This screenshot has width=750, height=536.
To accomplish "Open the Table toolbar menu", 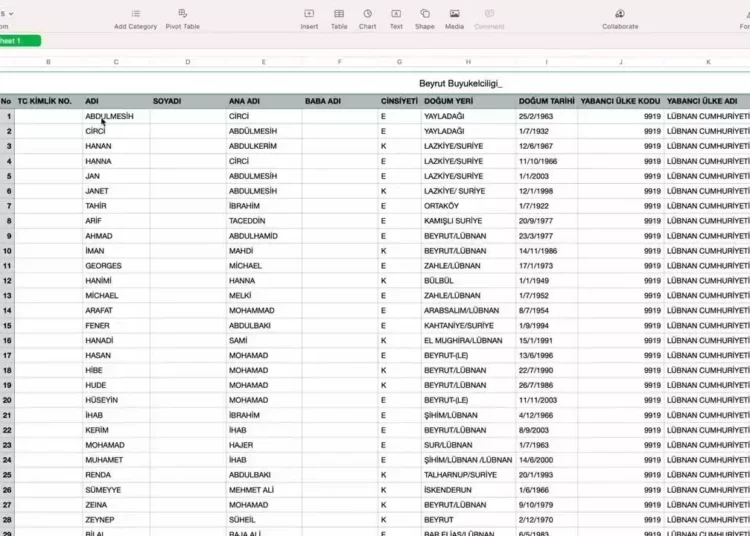I will pyautogui.click(x=339, y=19).
